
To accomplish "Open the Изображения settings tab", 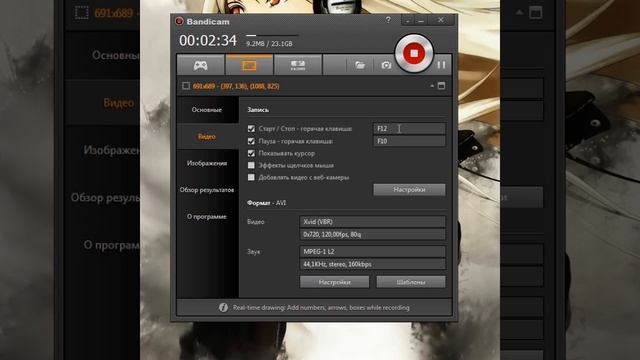I will 207,163.
